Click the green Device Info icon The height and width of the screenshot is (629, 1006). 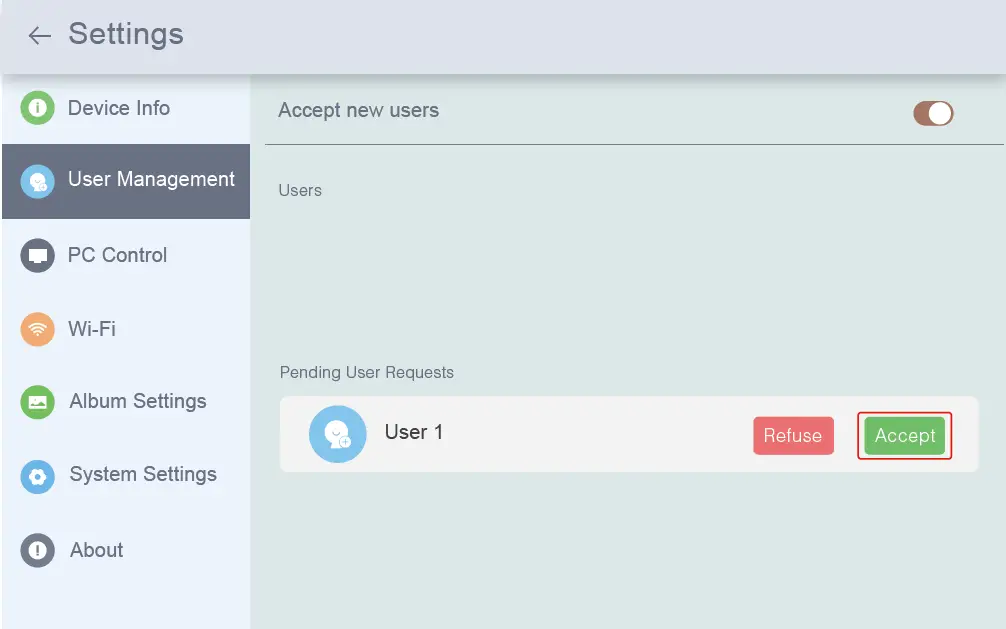pyautogui.click(x=37, y=108)
